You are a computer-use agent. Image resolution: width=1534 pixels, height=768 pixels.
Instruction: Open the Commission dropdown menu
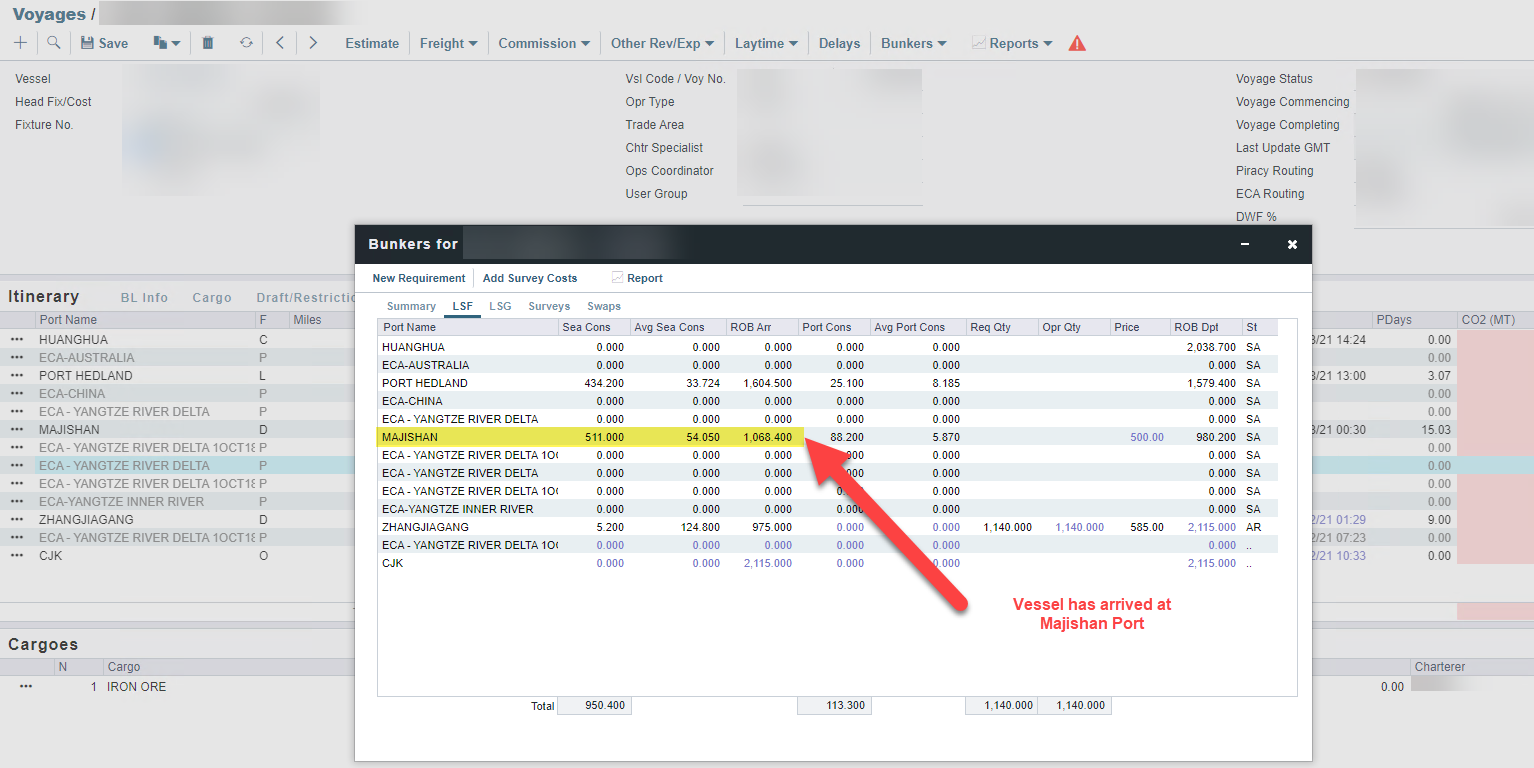(544, 43)
